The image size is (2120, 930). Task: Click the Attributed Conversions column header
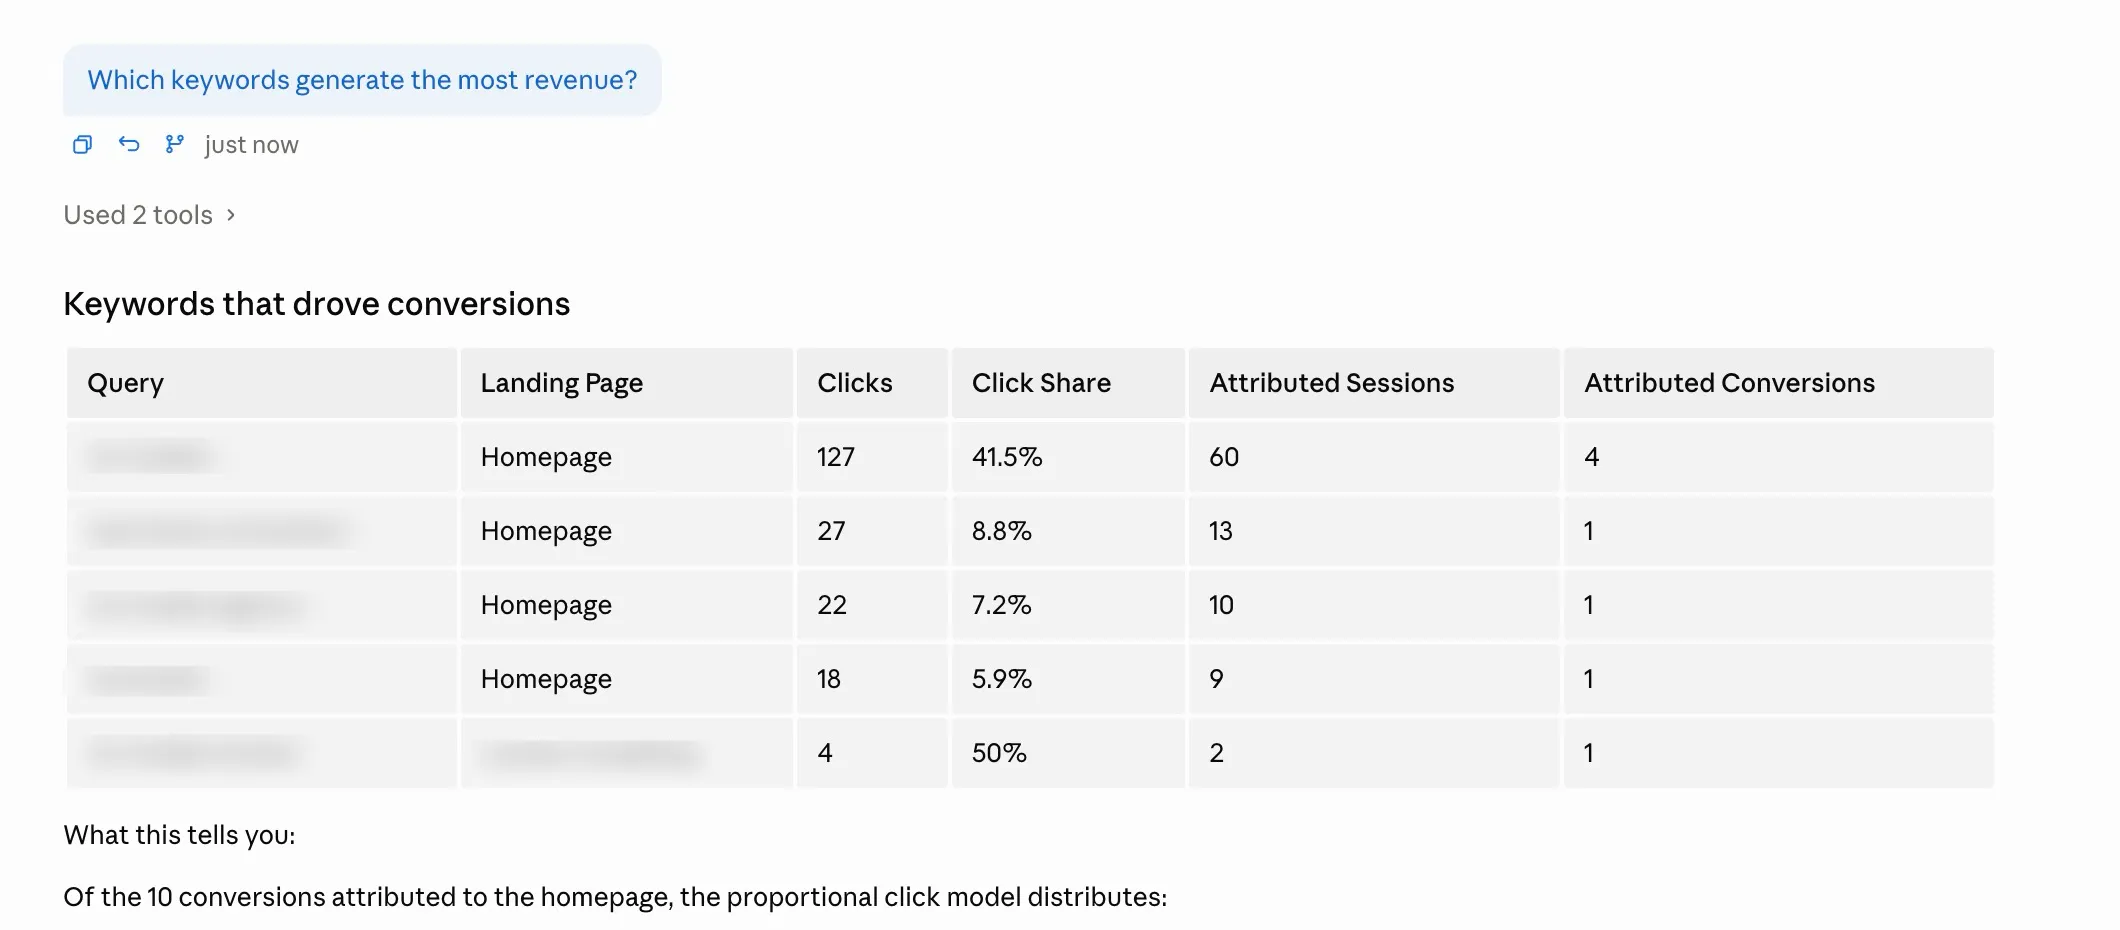click(1729, 383)
